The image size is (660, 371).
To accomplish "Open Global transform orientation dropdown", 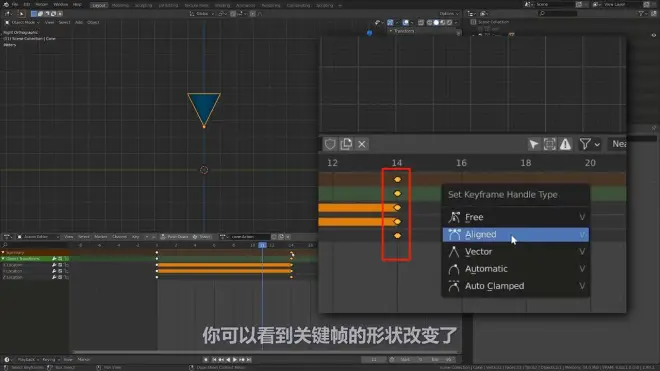I will point(202,13).
